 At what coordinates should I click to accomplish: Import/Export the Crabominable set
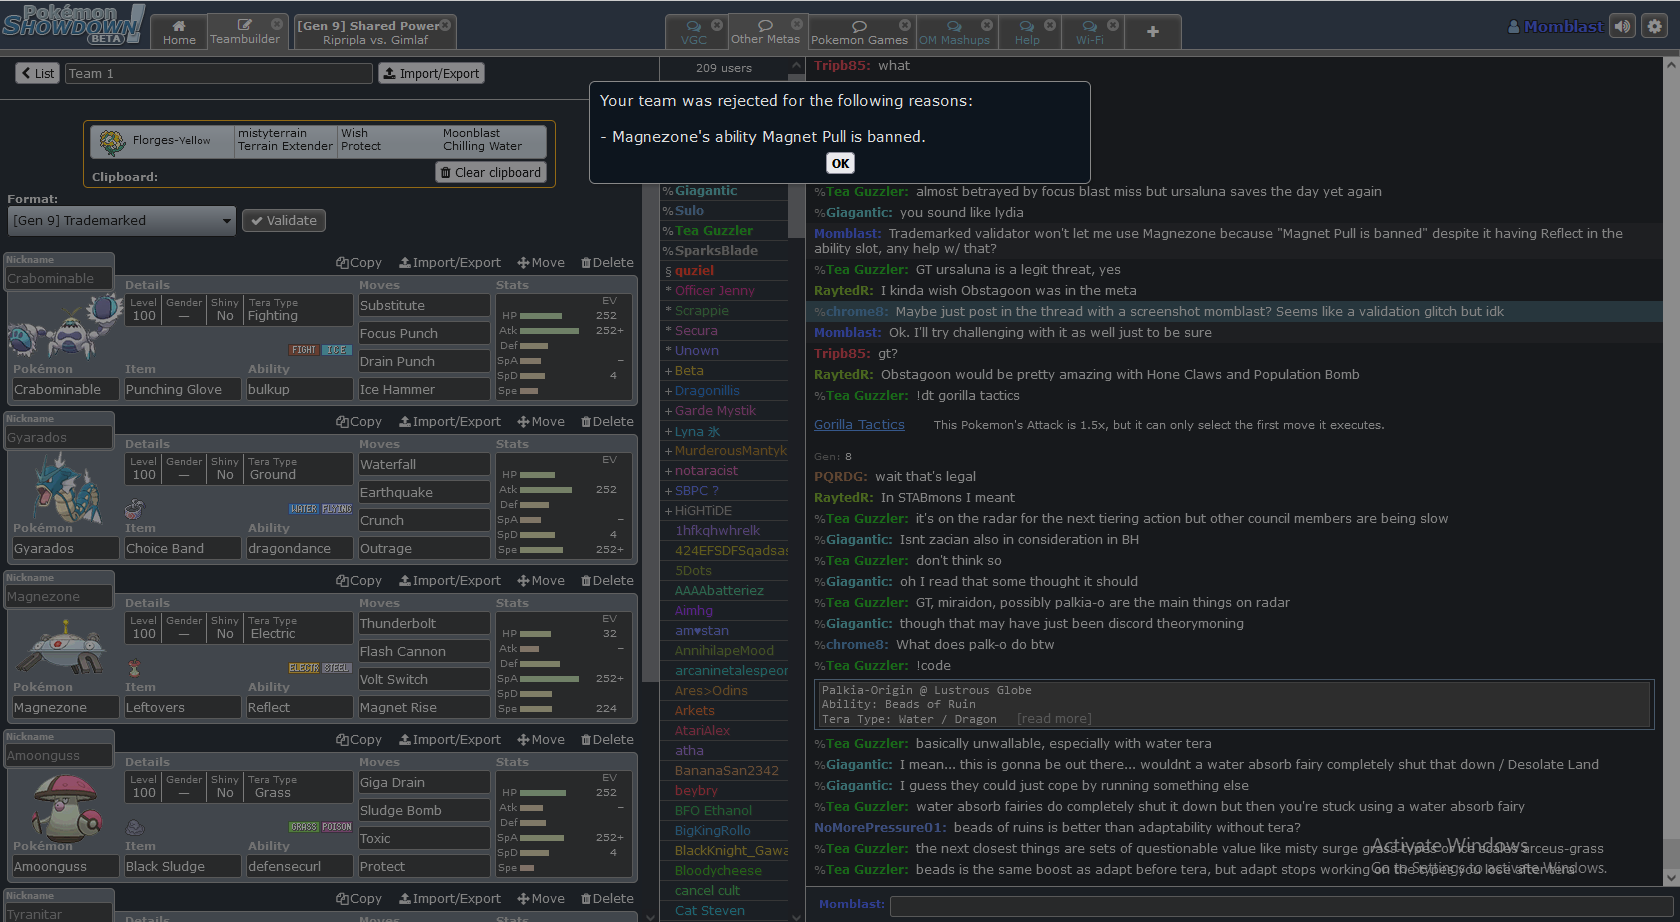pyautogui.click(x=450, y=263)
